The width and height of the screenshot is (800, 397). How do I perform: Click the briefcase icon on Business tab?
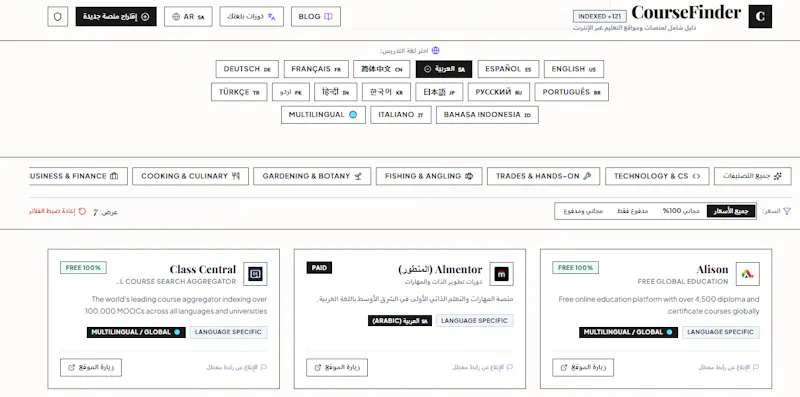pos(114,176)
